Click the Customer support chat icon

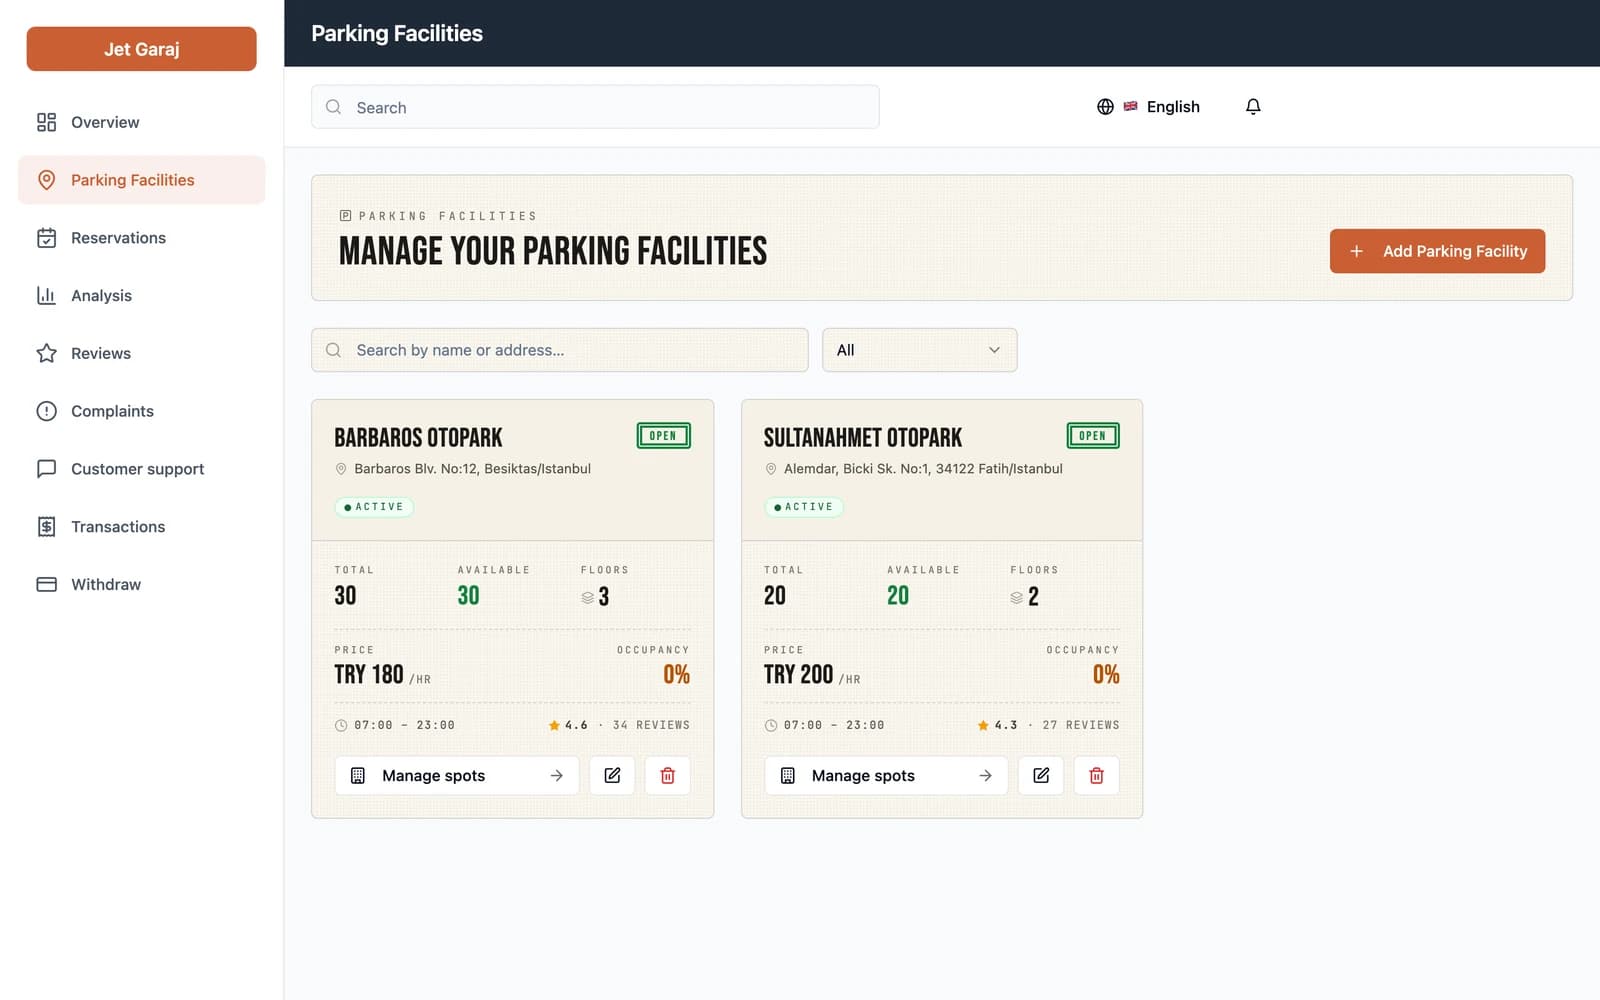tap(46, 469)
